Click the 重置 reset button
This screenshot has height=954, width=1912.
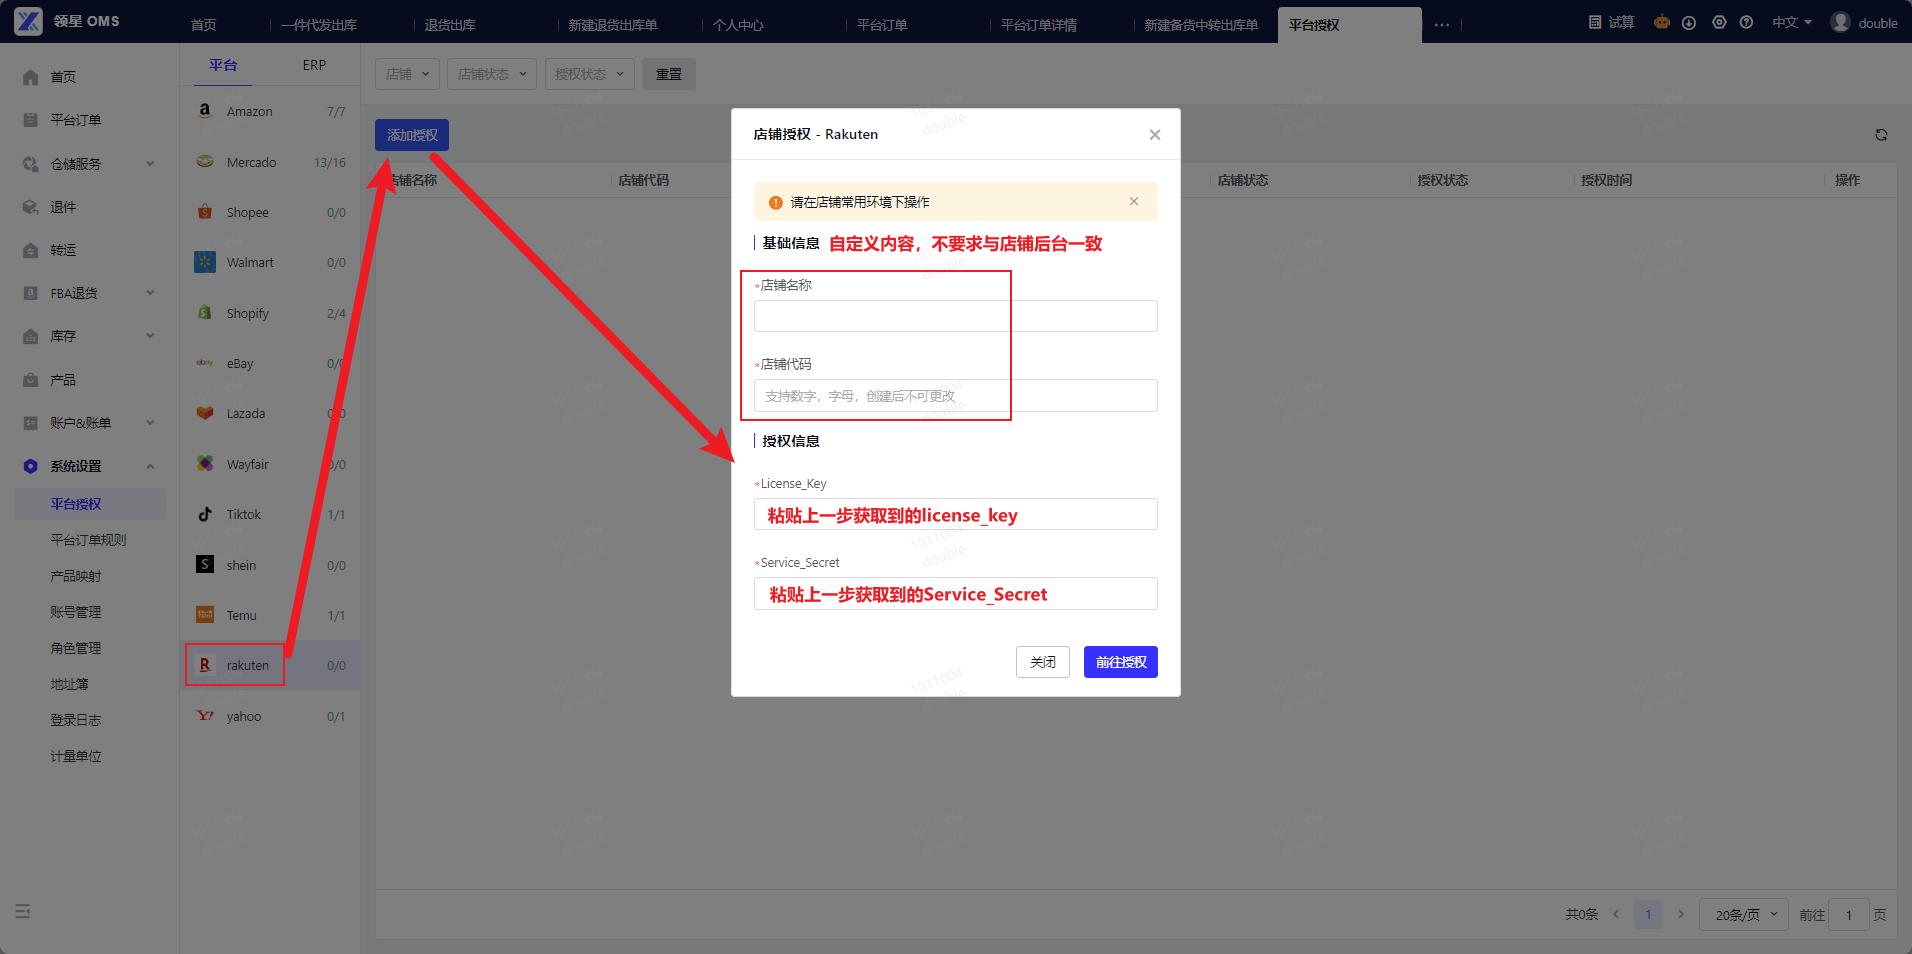click(x=669, y=74)
